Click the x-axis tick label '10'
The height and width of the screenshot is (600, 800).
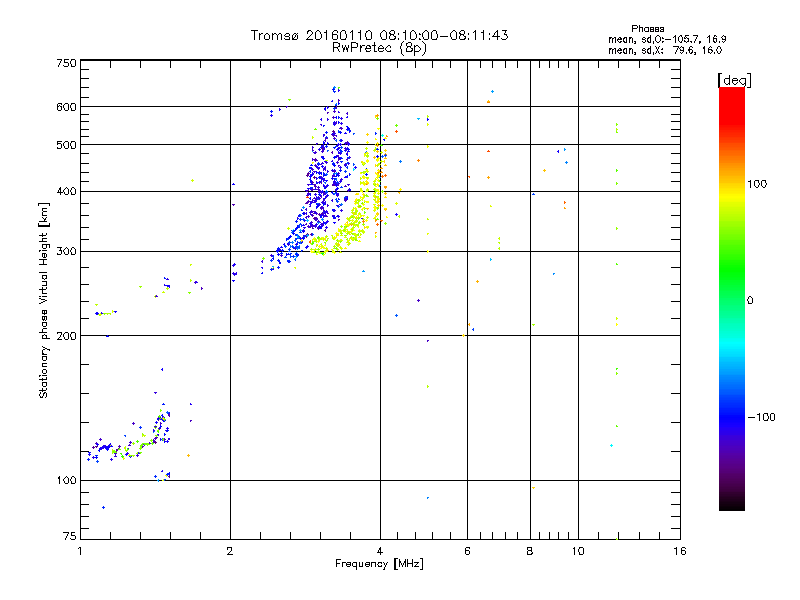(578, 551)
